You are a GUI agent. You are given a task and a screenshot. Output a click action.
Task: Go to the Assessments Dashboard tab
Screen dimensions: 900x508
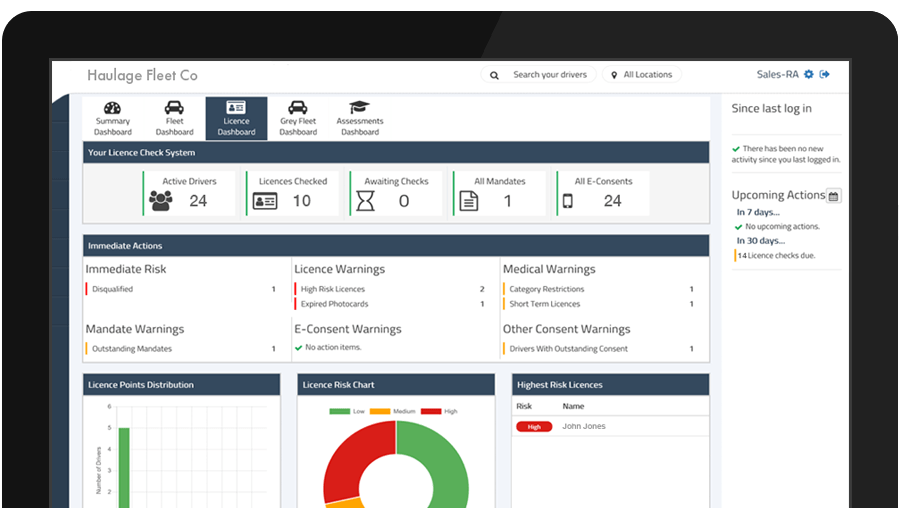[360, 118]
